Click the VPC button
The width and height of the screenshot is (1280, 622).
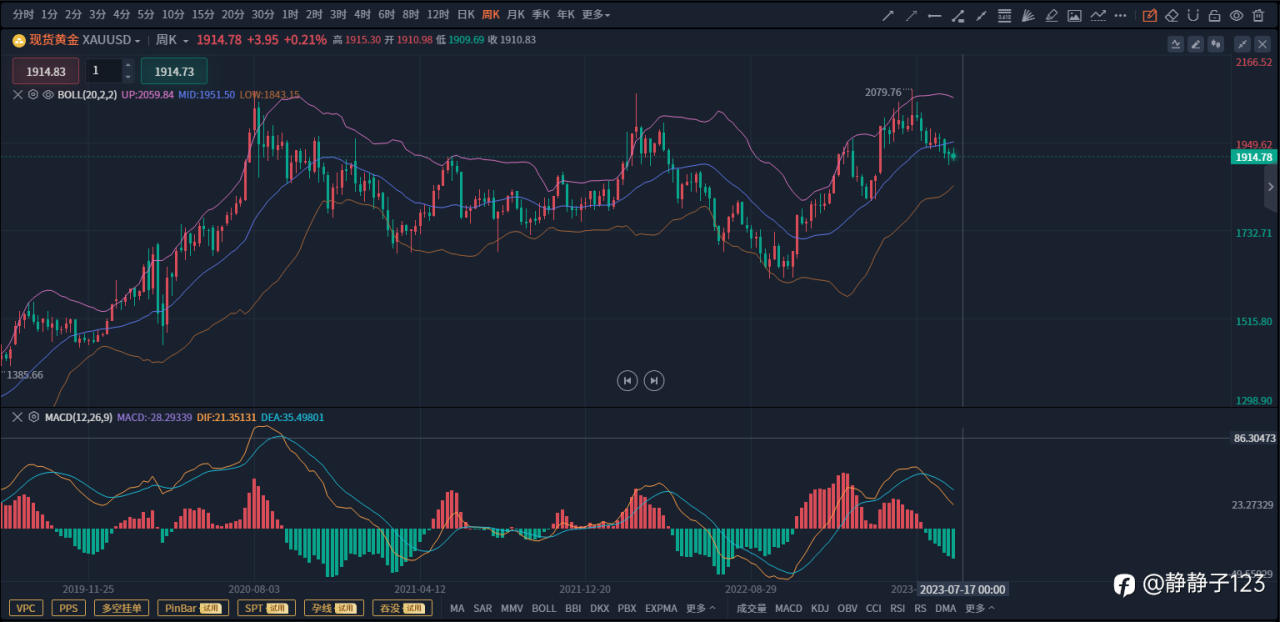point(26,608)
